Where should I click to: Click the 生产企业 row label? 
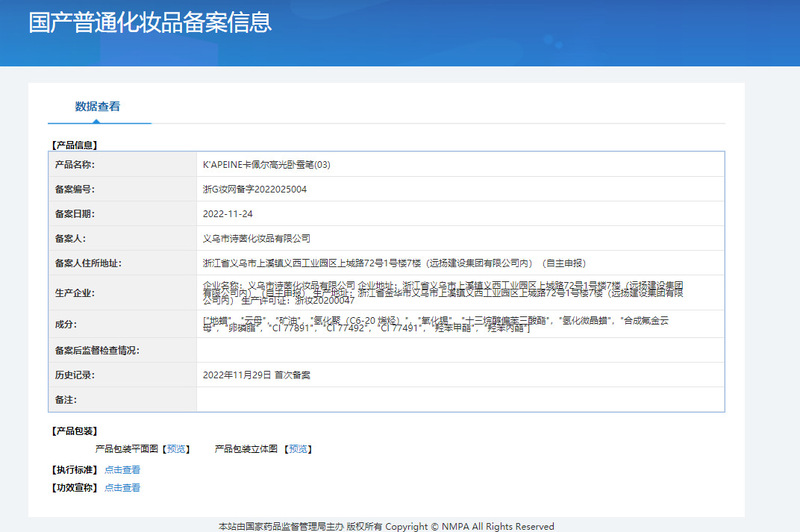click(x=75, y=293)
